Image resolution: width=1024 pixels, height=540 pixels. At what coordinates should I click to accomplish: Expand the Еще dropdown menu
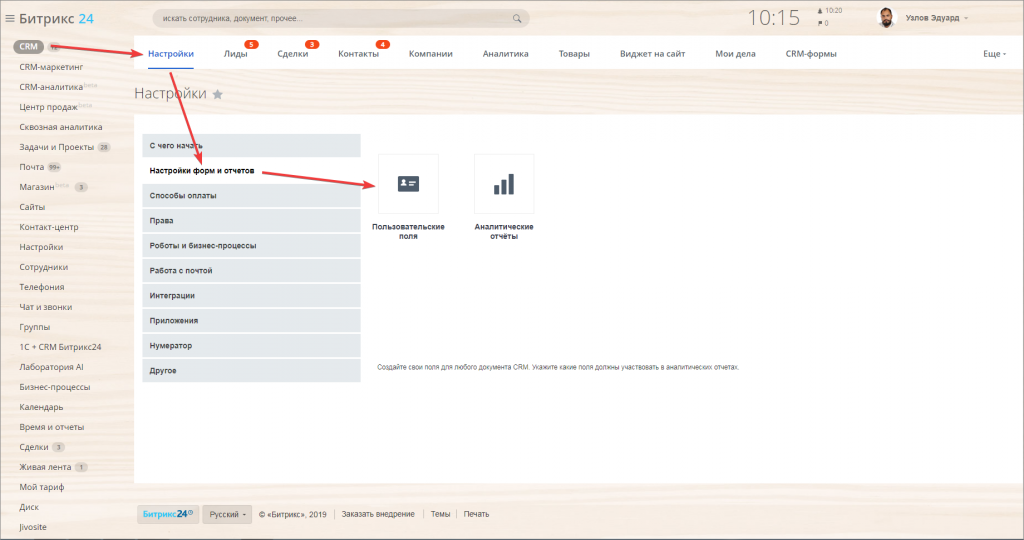pyautogui.click(x=994, y=54)
